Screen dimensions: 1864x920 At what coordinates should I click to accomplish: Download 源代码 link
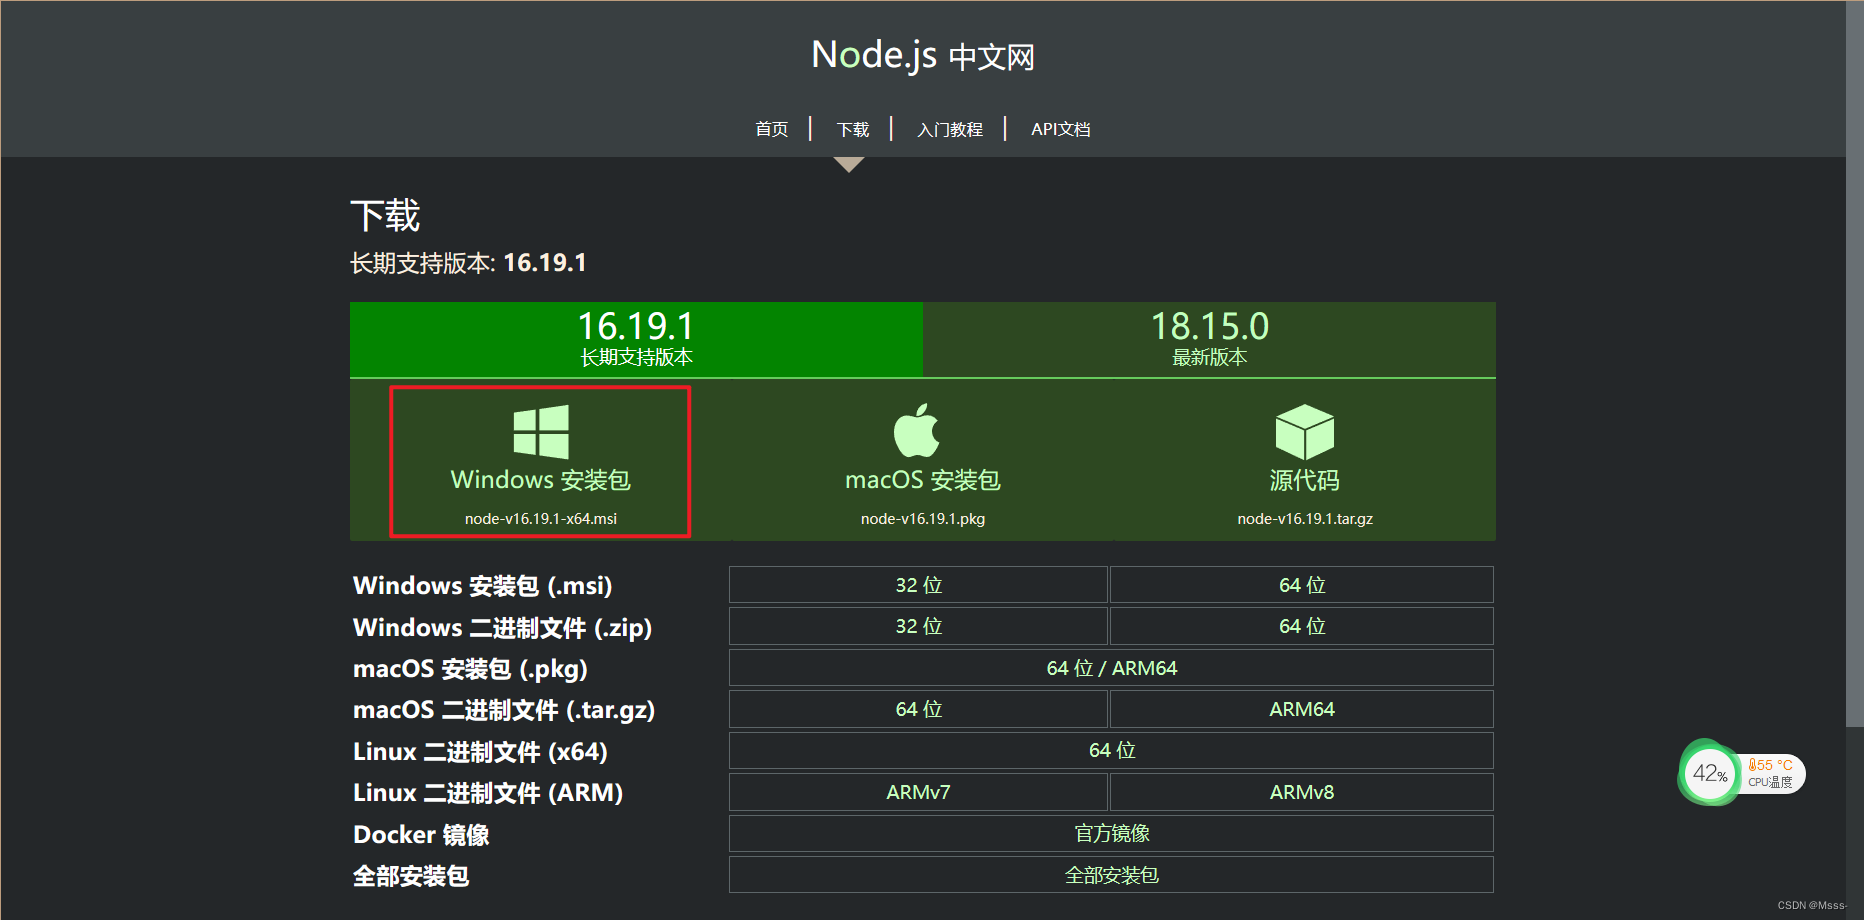[1305, 480]
